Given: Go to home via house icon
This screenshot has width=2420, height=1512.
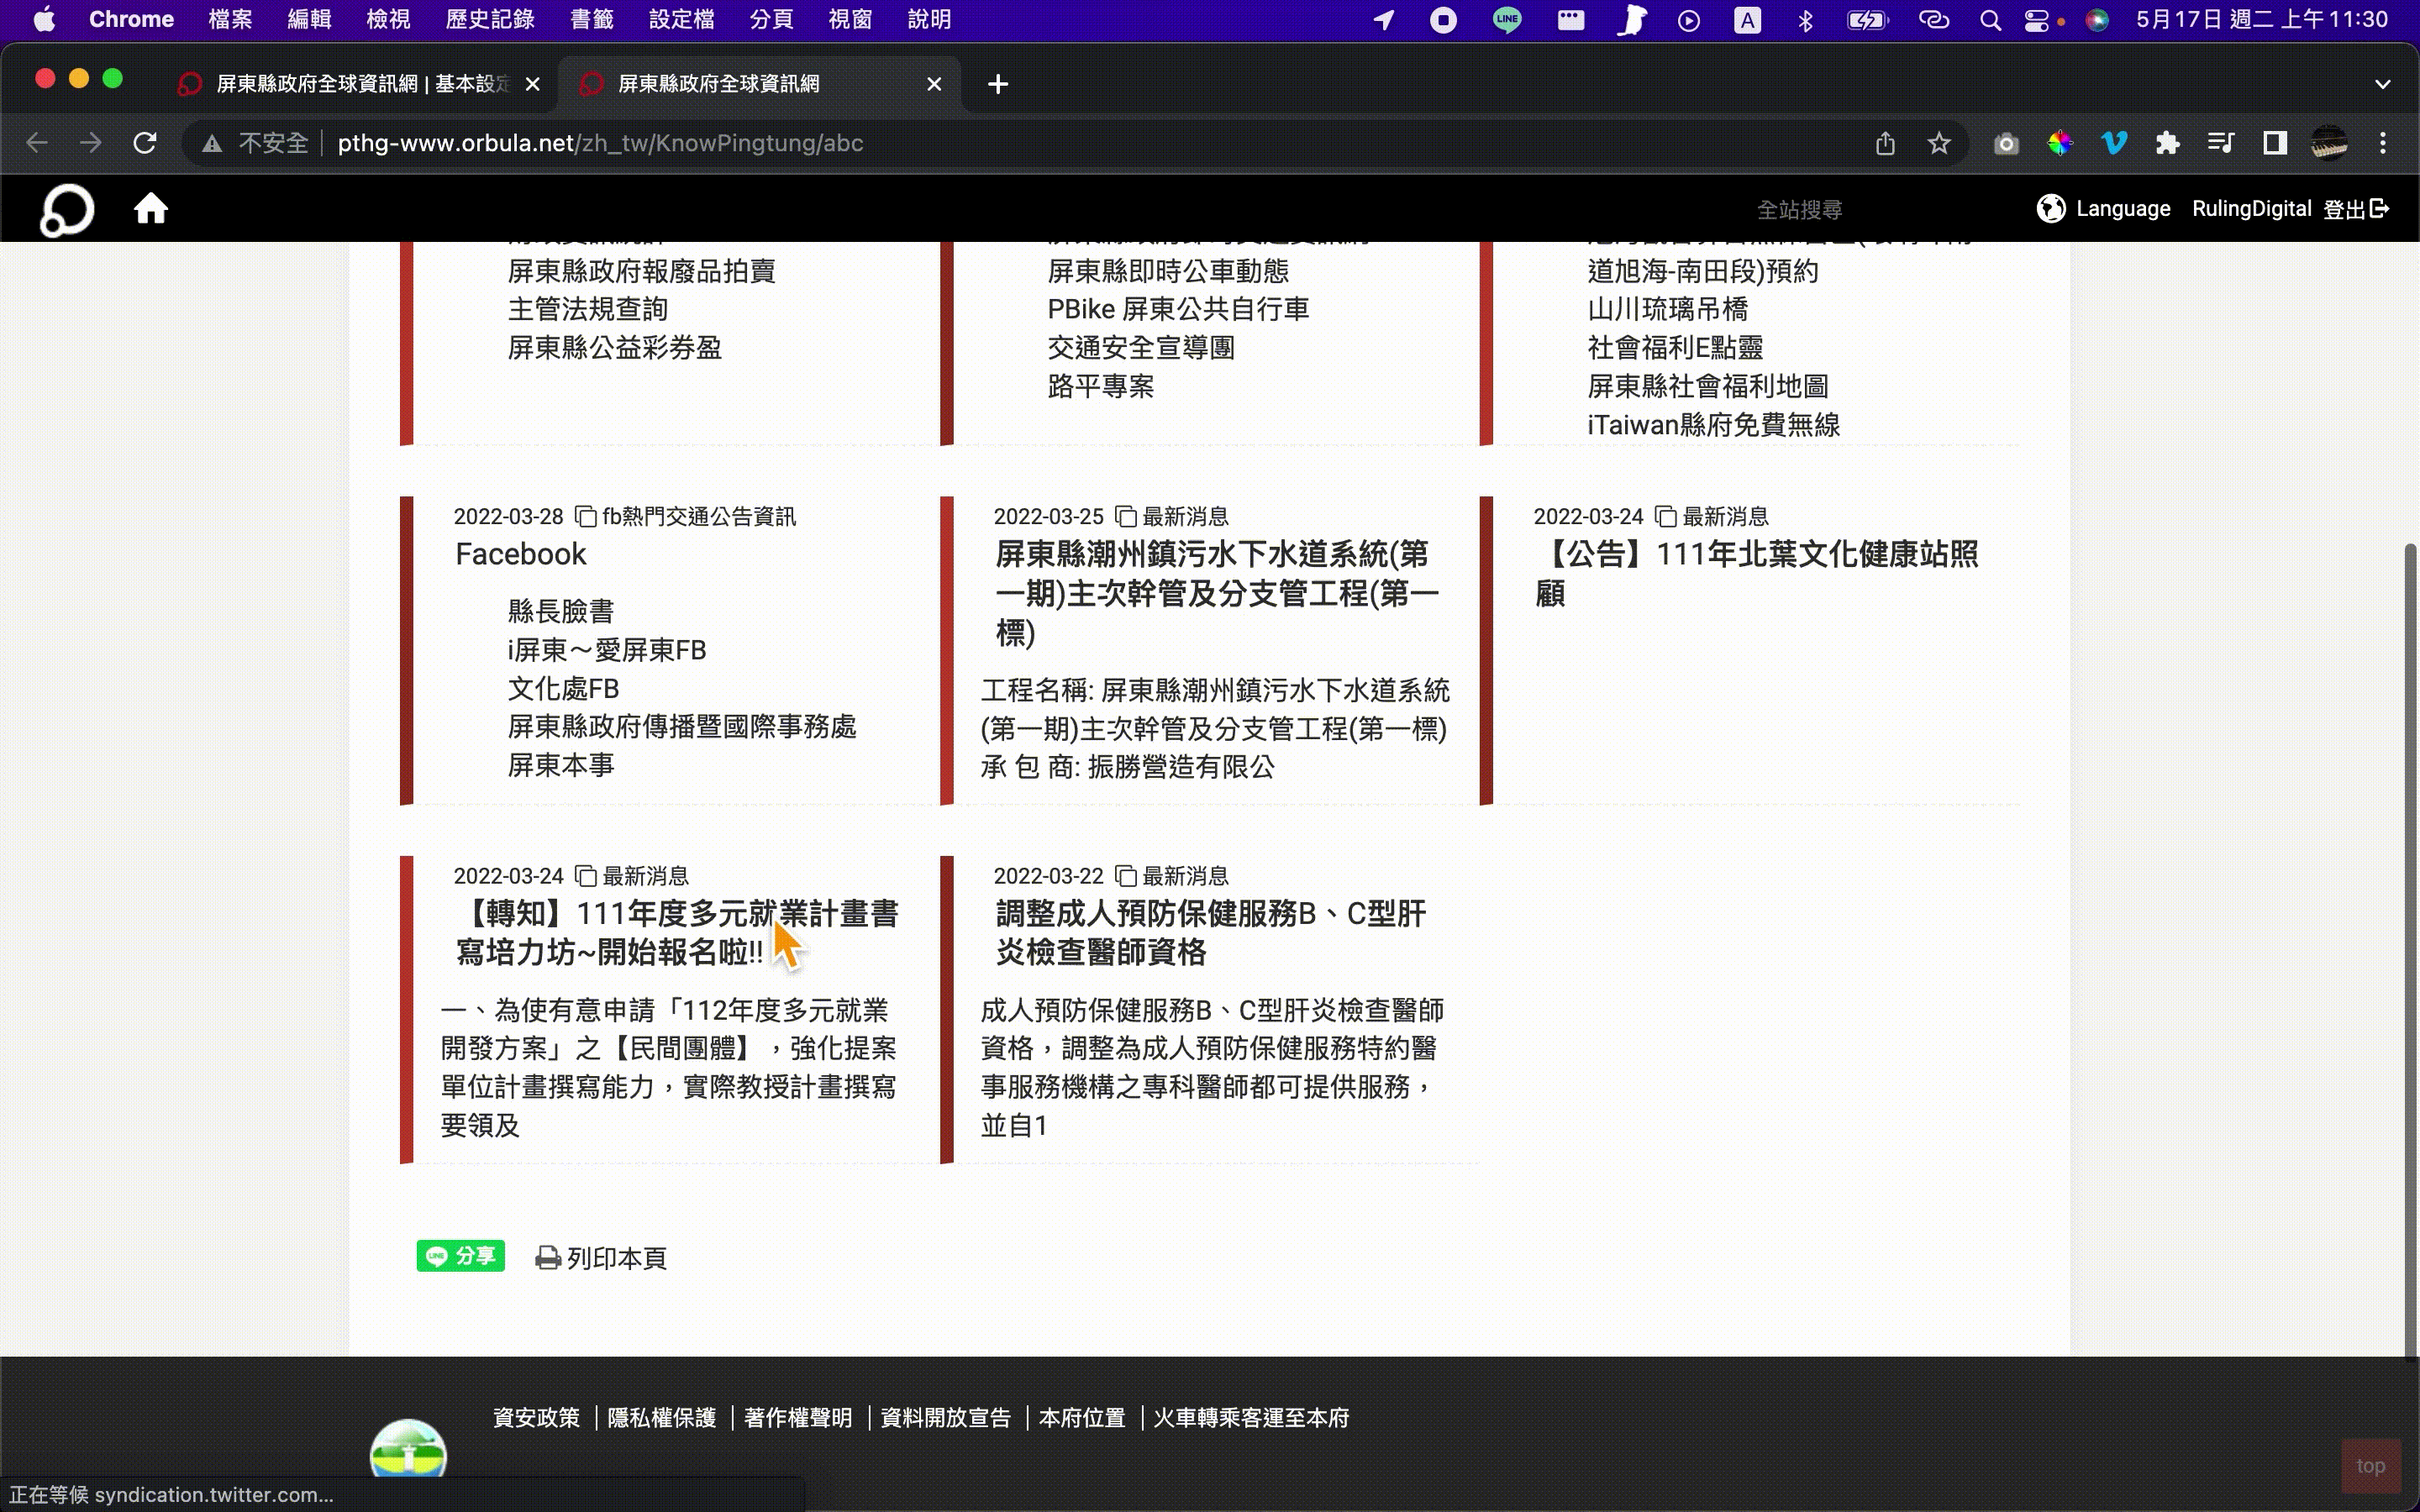Looking at the screenshot, I should pyautogui.click(x=151, y=208).
